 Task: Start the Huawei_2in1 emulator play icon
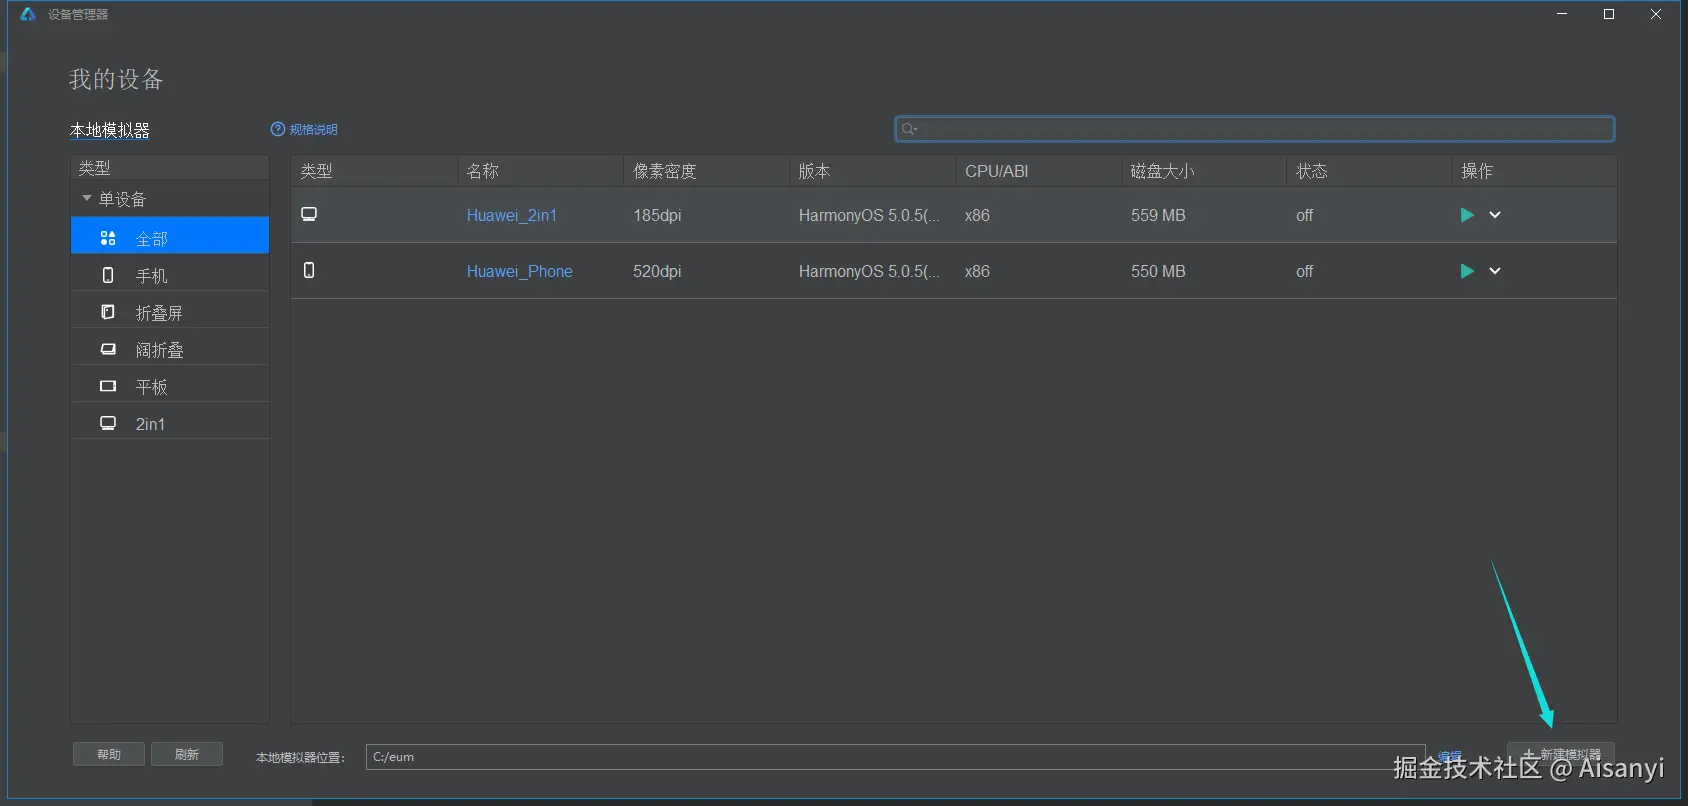1466,215
